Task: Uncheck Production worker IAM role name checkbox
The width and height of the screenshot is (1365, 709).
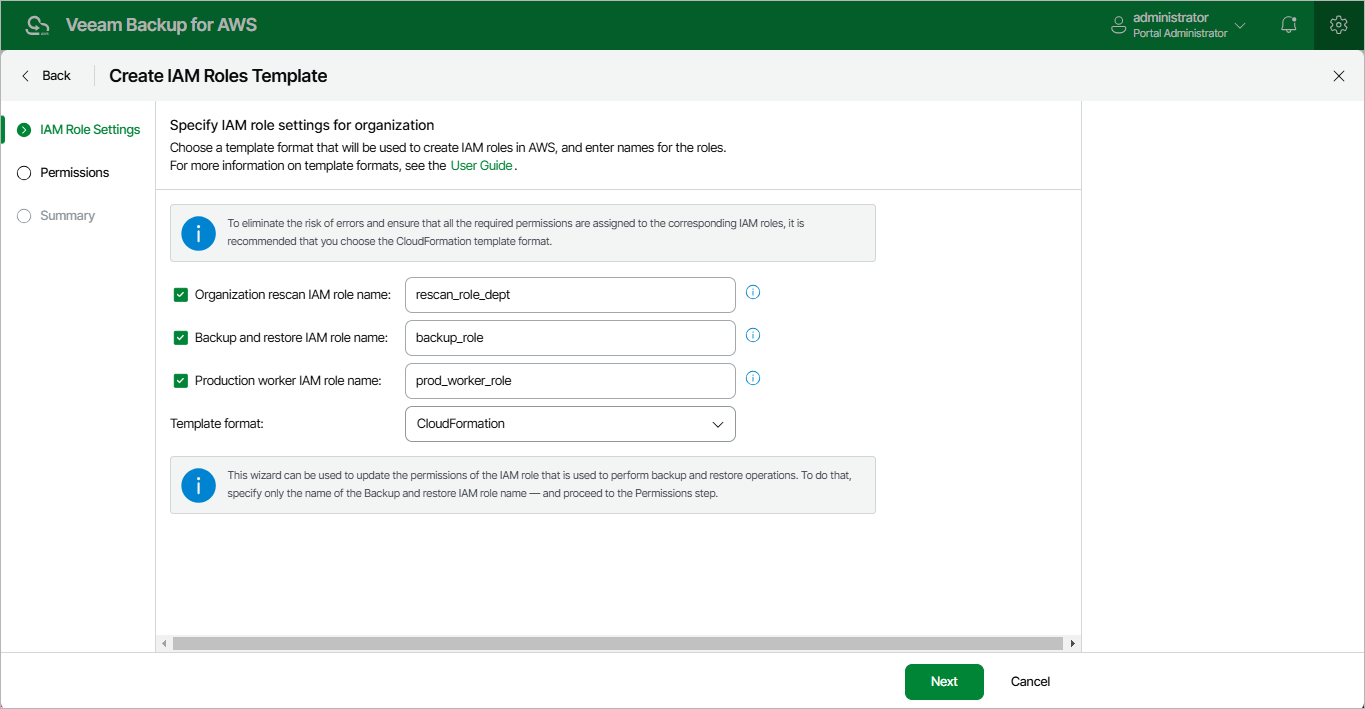Action: click(x=181, y=381)
